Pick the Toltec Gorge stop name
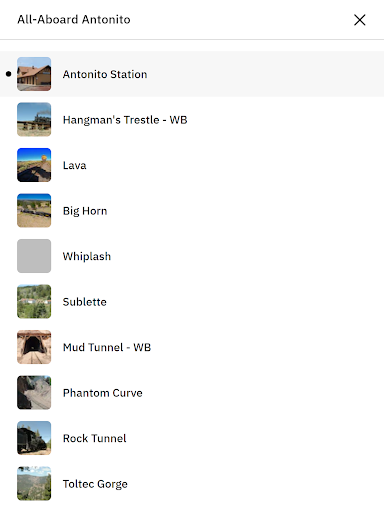This screenshot has width=384, height=512. (95, 484)
